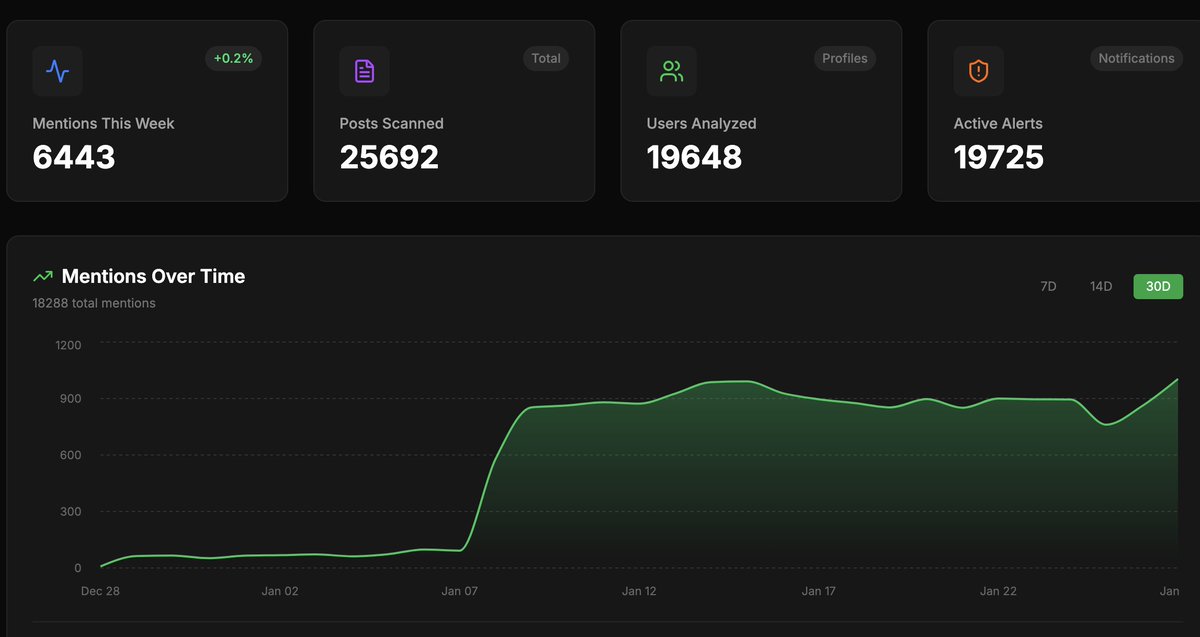Click the 19725 active alerts value
The width and height of the screenshot is (1200, 637).
pos(999,157)
